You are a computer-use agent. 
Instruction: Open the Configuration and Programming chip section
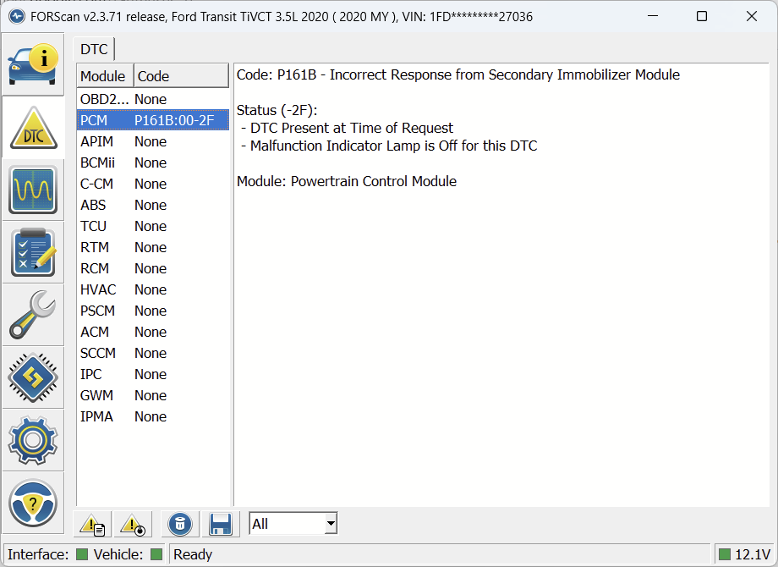33,378
